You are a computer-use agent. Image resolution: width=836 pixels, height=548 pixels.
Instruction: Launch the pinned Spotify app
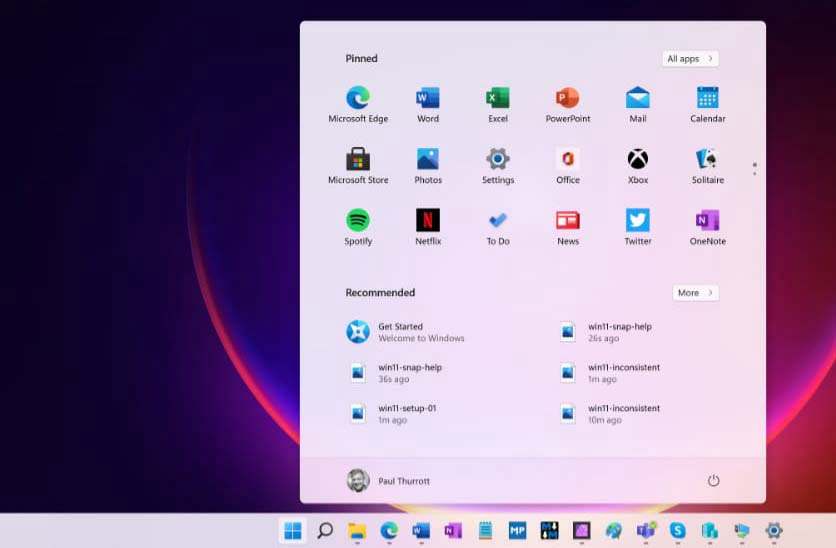pos(358,227)
